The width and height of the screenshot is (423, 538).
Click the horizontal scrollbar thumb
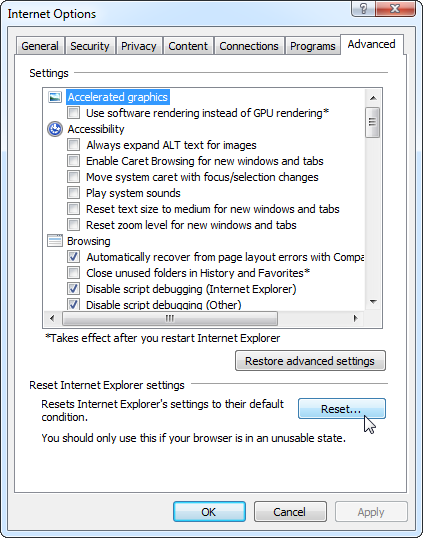[170, 318]
